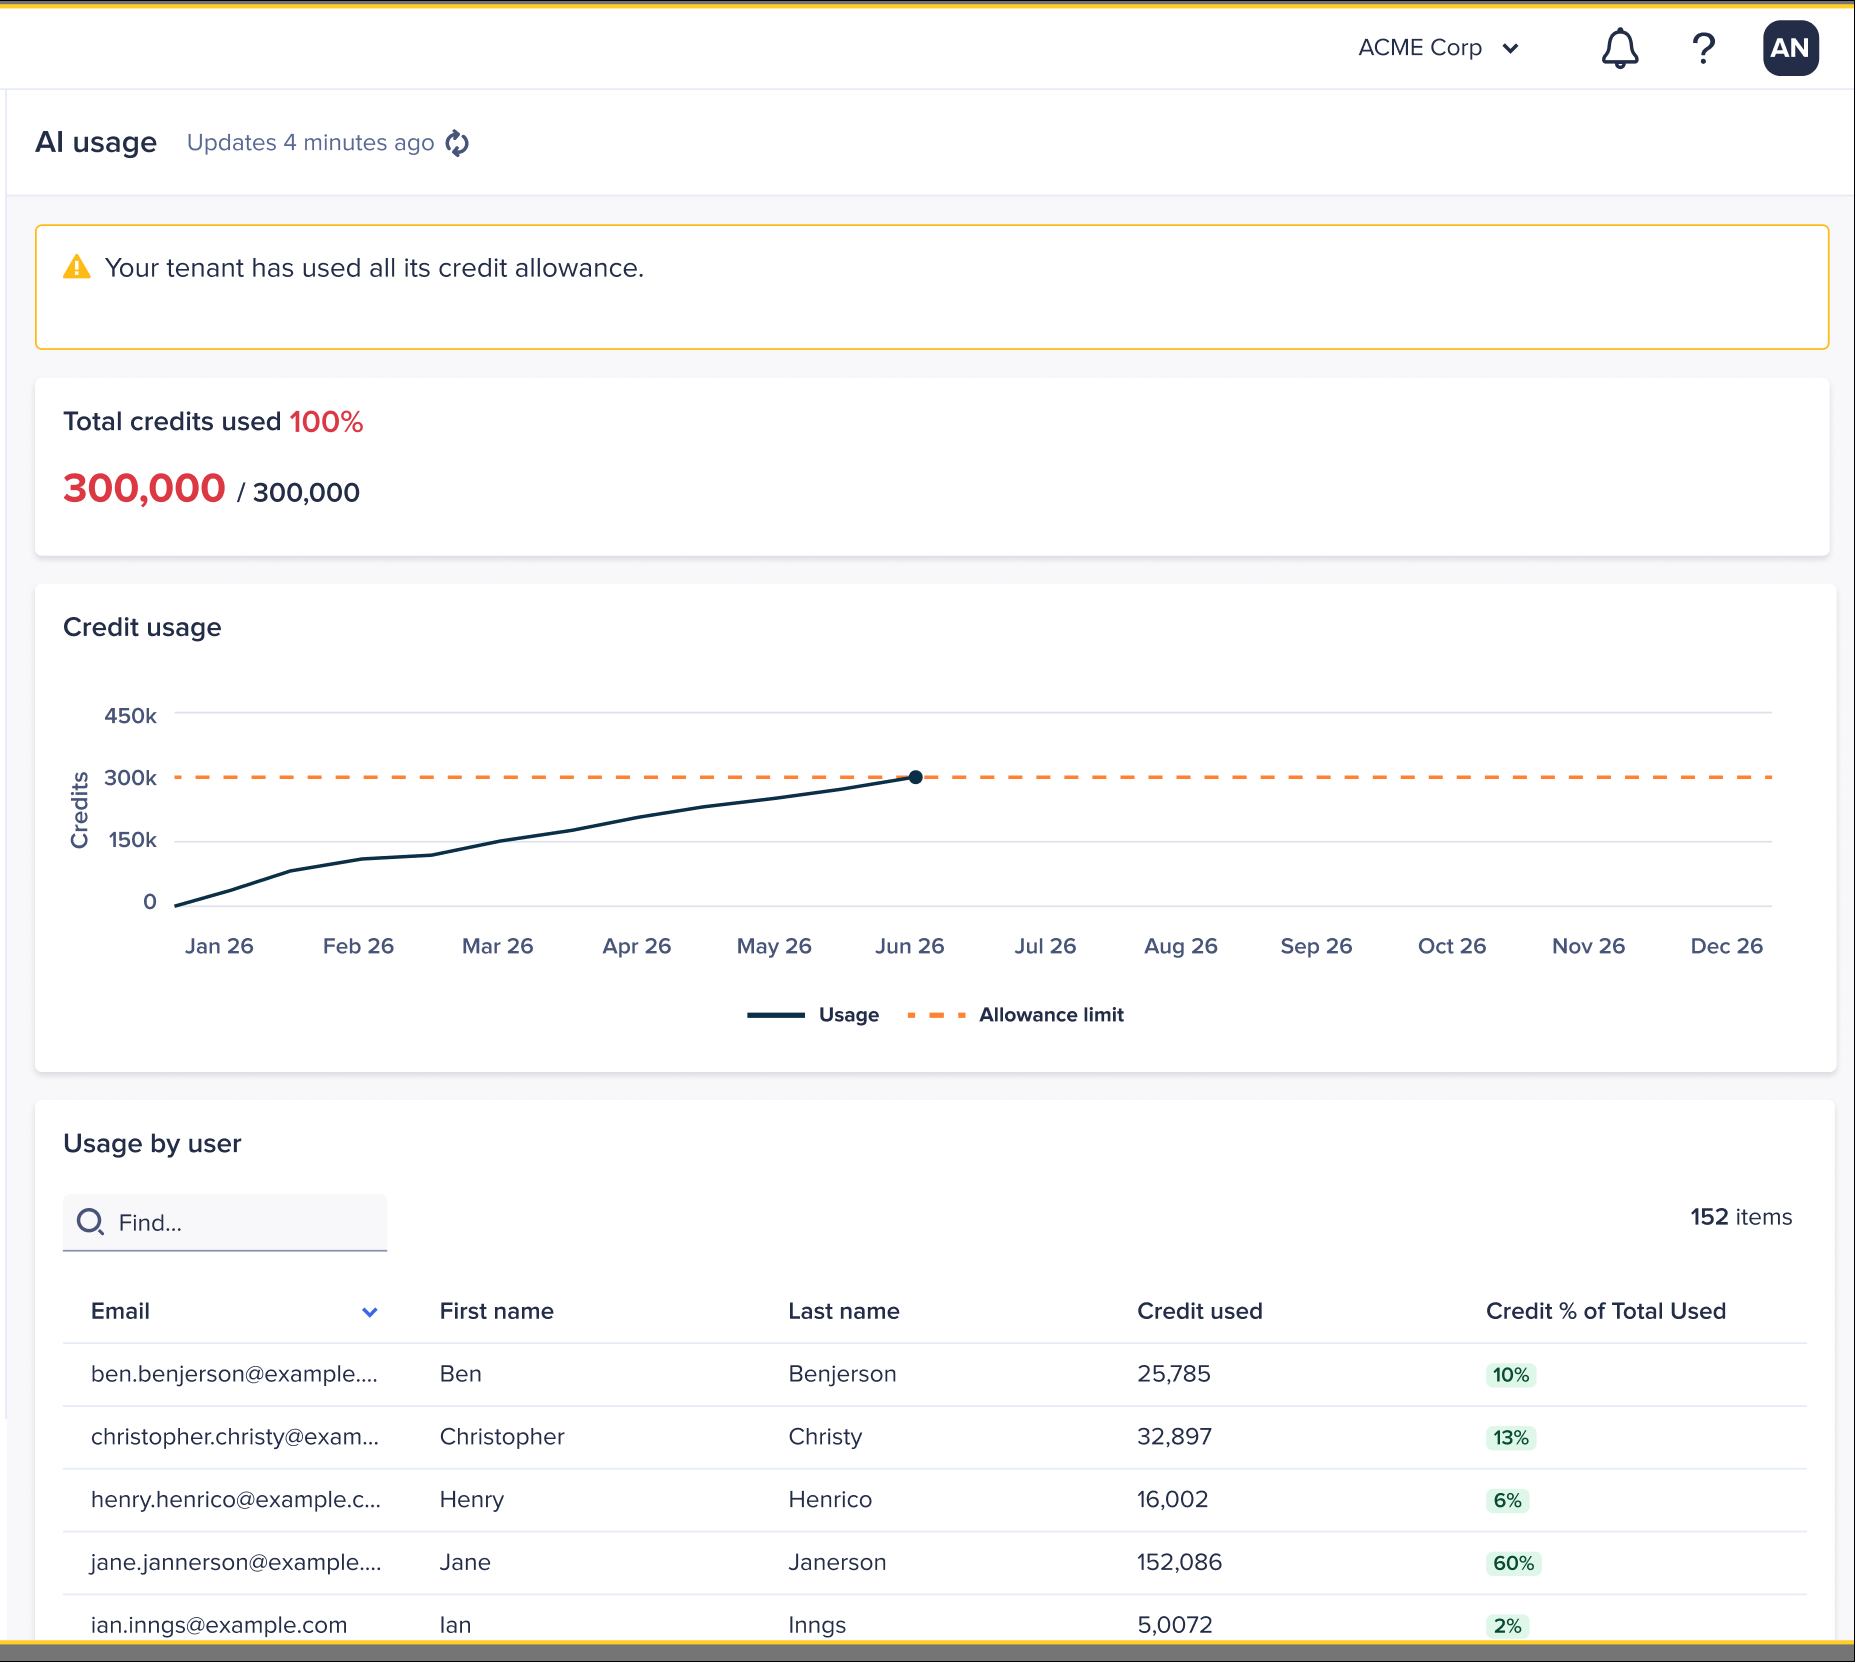Click ben.benjerson@example email cell
The width and height of the screenshot is (1855, 1662).
coord(234,1374)
